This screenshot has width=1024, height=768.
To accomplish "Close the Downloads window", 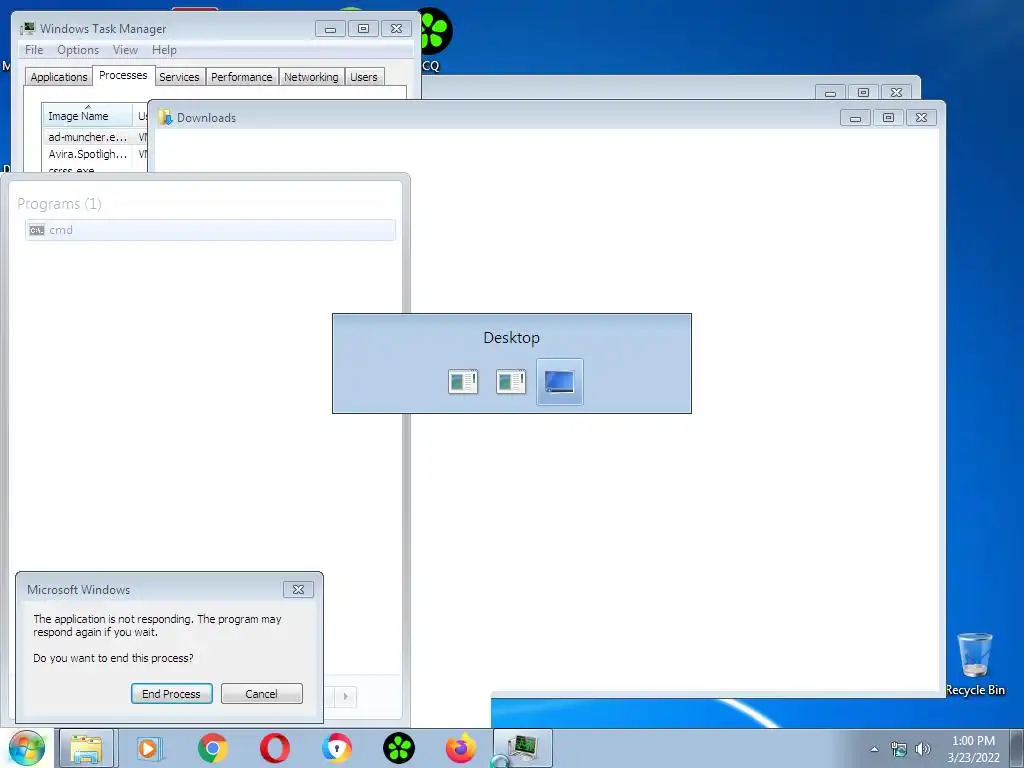I will 921,118.
